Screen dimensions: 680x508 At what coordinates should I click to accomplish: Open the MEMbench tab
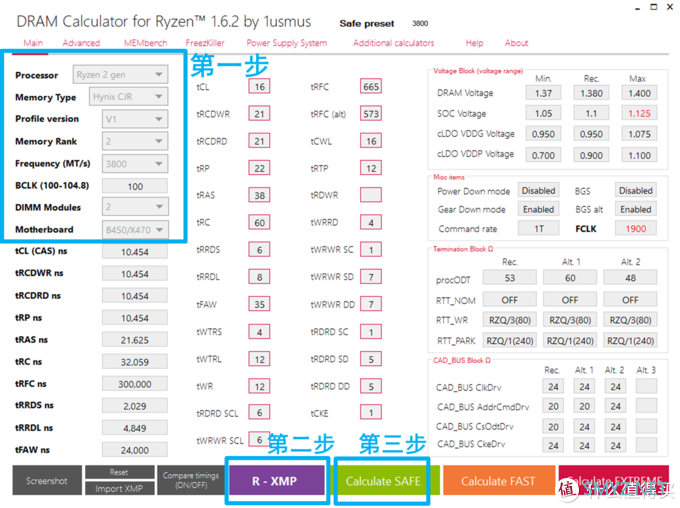145,43
